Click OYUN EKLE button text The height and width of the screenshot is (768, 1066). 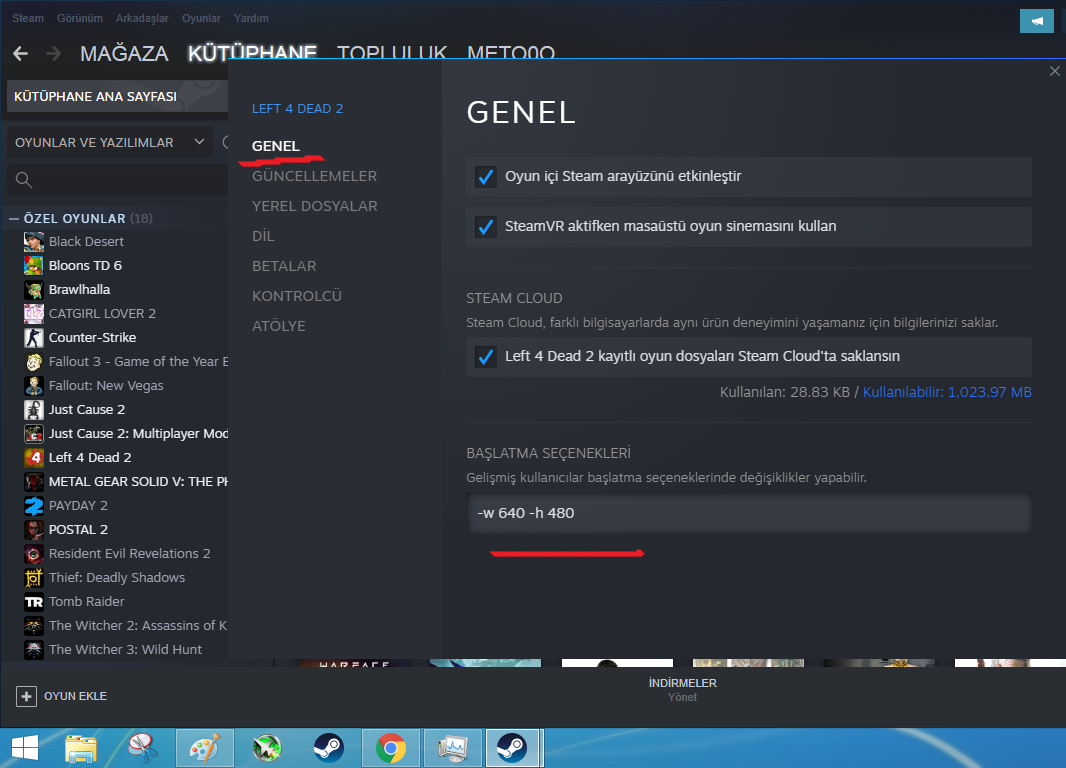click(x=75, y=696)
